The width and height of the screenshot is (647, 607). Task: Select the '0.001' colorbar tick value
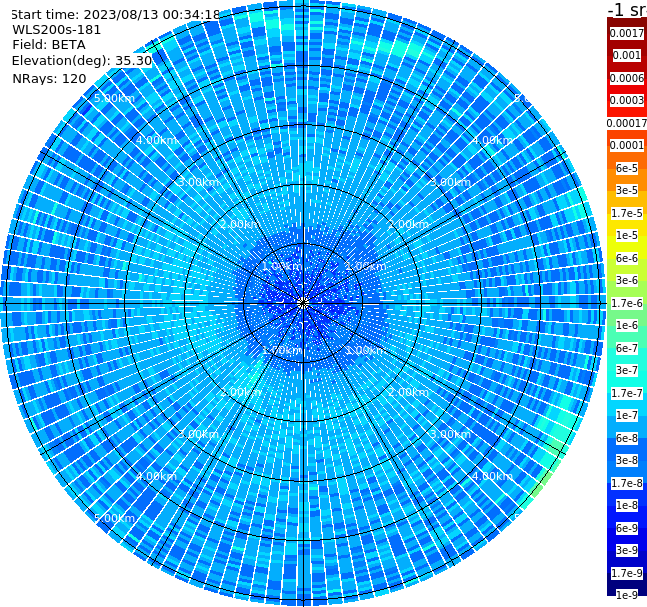click(627, 55)
